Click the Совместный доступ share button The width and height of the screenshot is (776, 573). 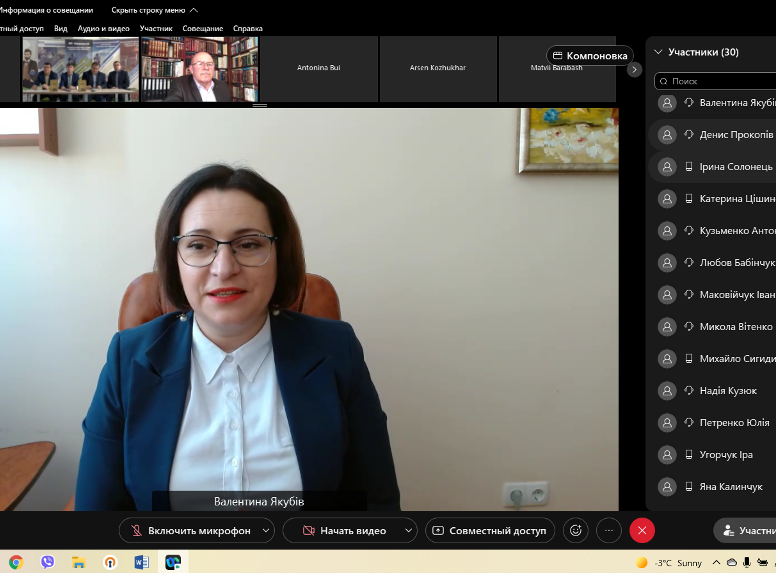point(489,530)
